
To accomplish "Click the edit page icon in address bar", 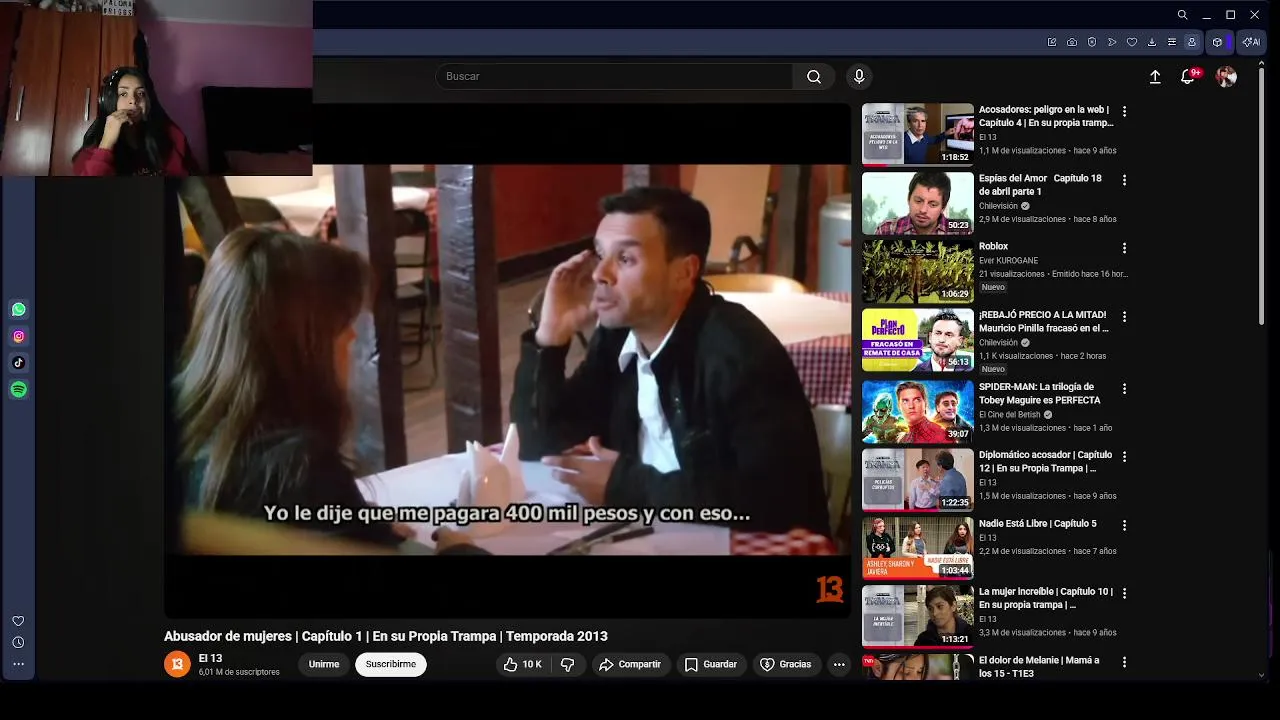I will coord(1052,42).
